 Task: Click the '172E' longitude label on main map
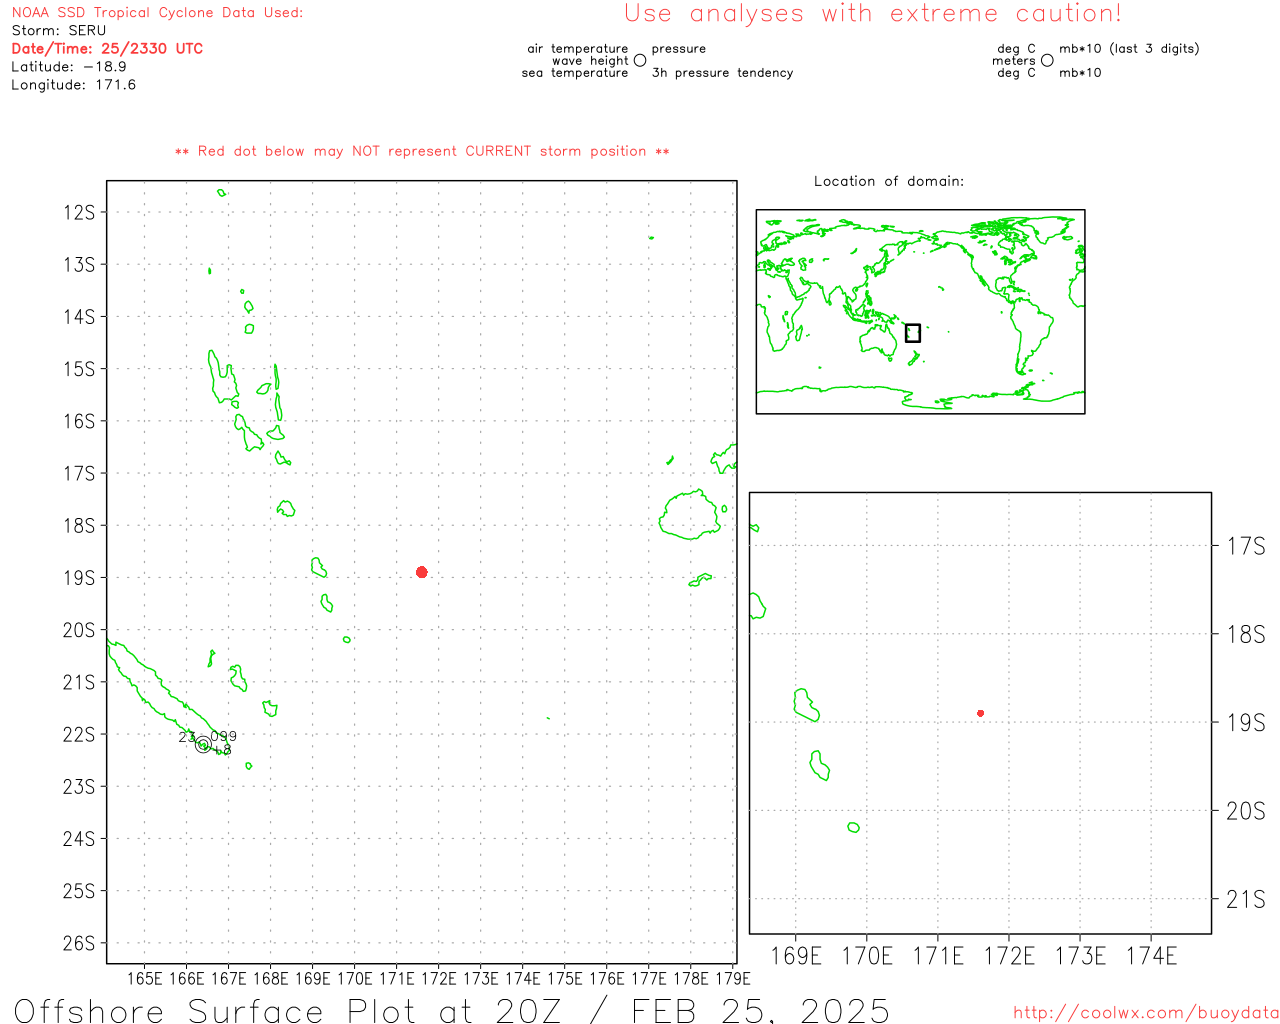[438, 978]
